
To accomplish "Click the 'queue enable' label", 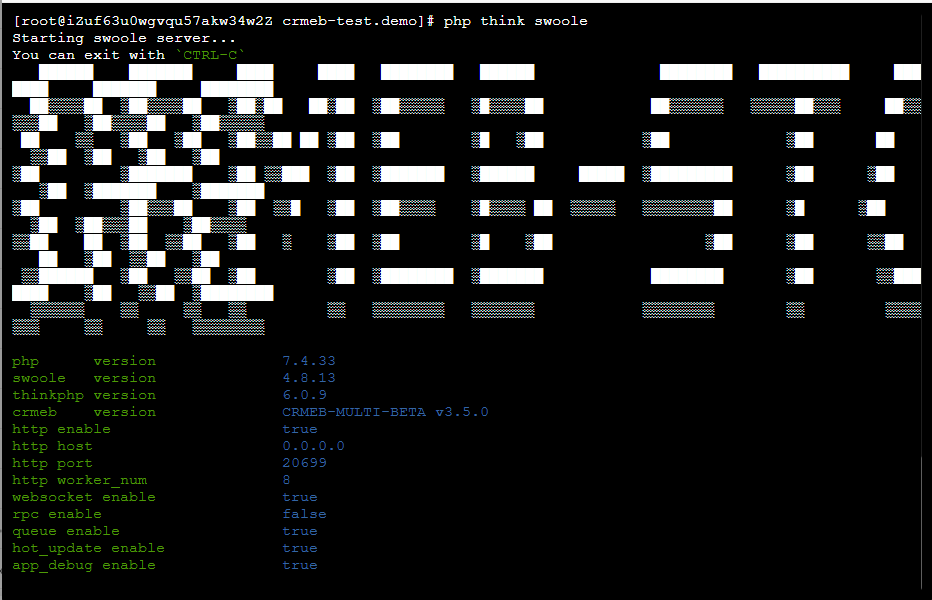I will pos(66,531).
